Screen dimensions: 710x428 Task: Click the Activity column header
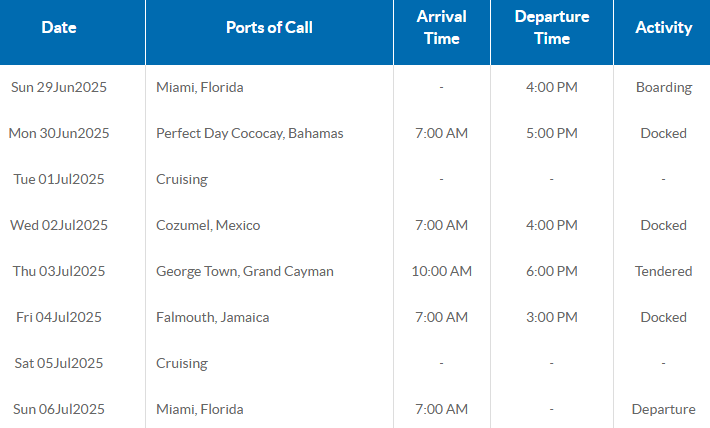pos(663,28)
